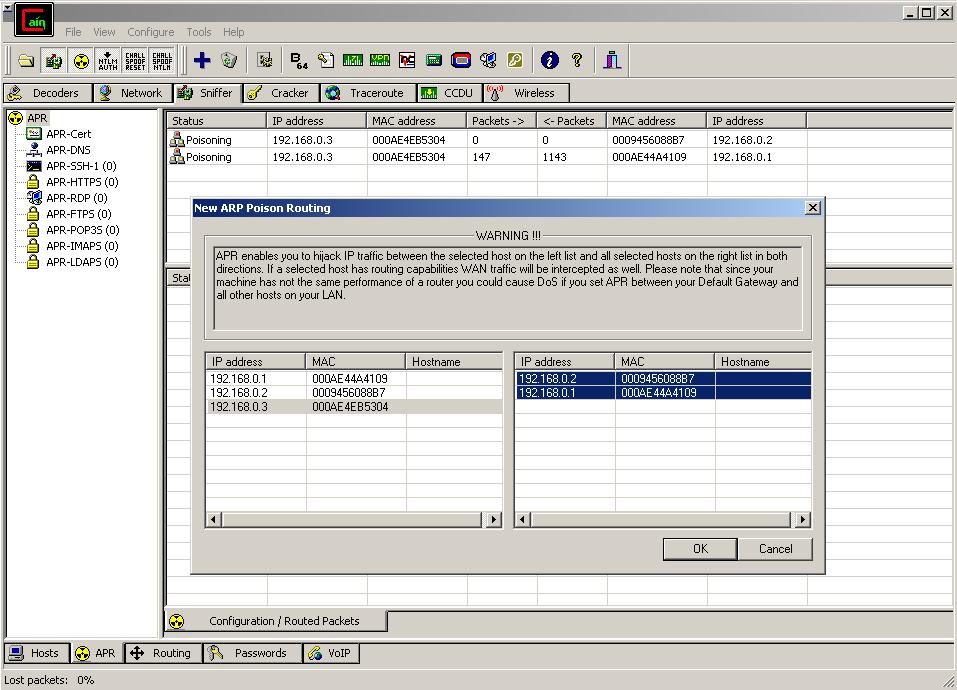The height and width of the screenshot is (690, 957).
Task: Click the key-and-document decoder icon
Action: coord(326,60)
